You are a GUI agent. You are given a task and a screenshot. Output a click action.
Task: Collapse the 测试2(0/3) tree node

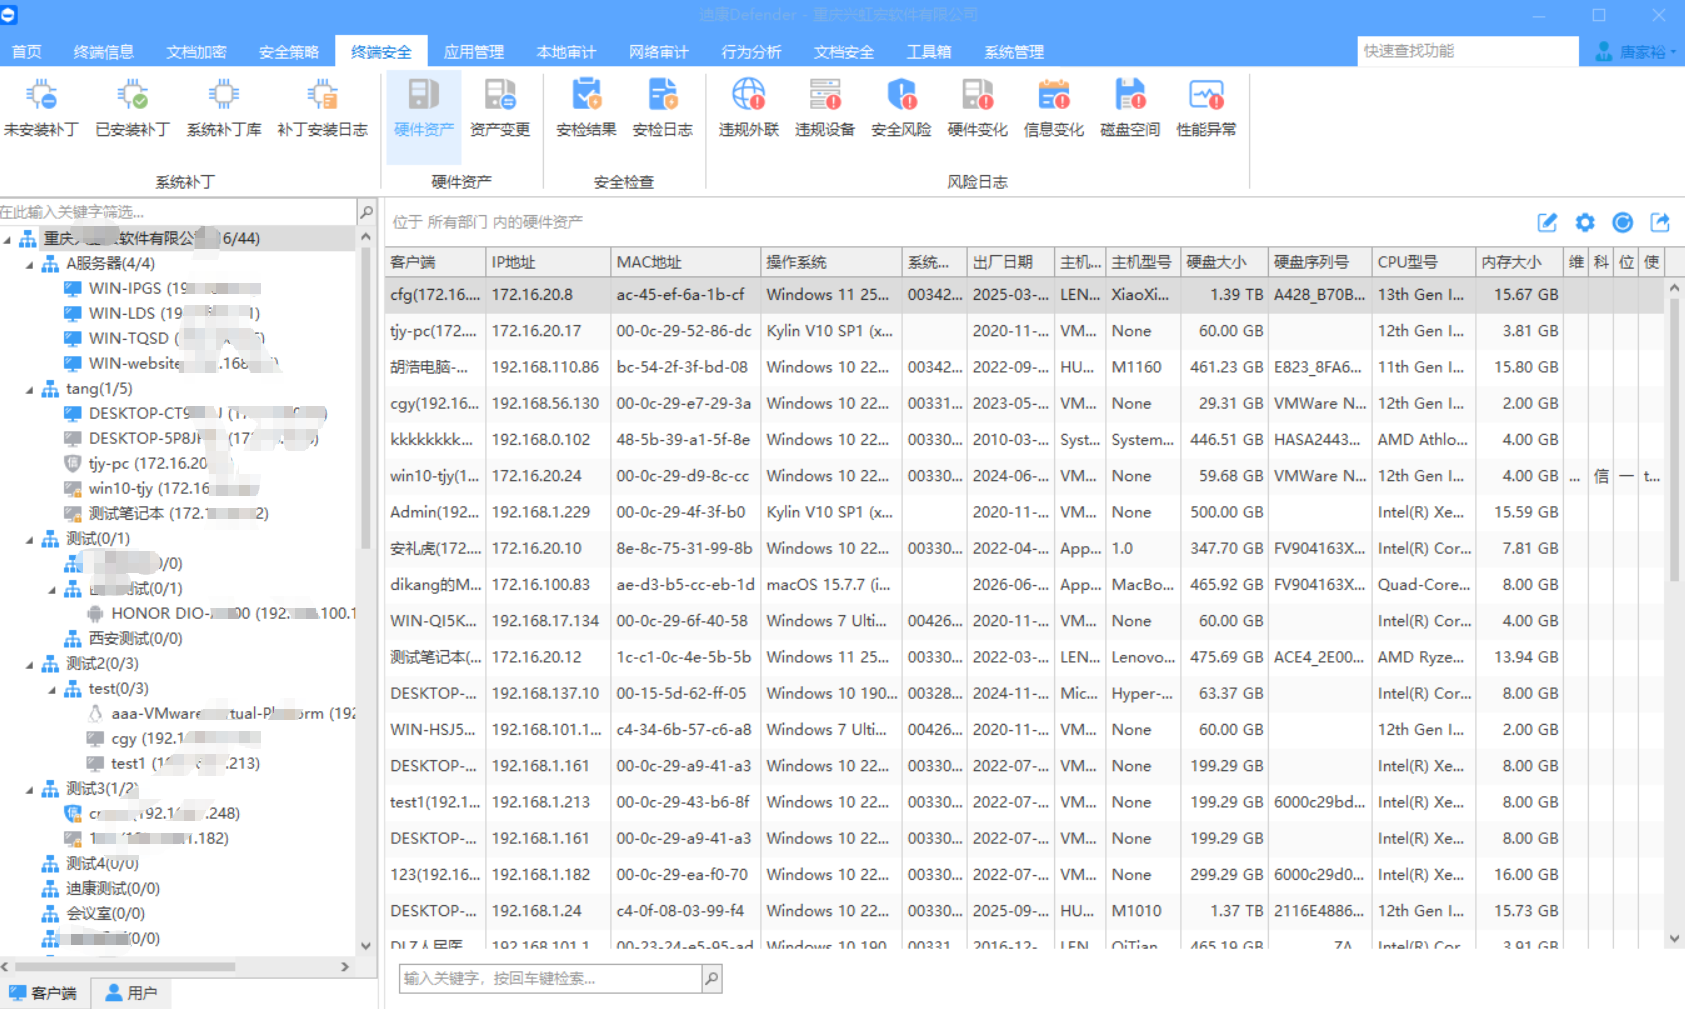click(29, 664)
